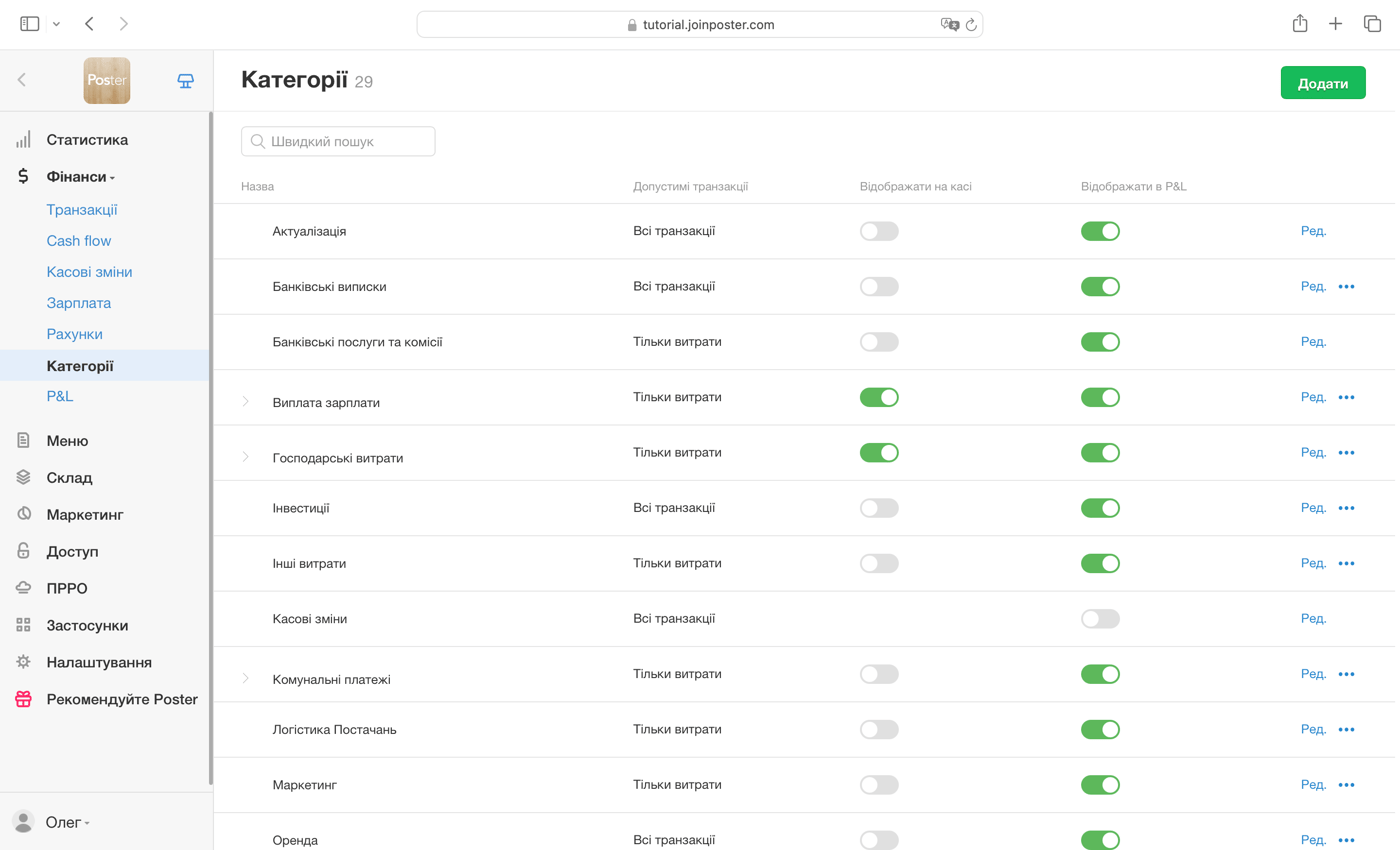Click the Банківські виписки category name

(329, 287)
